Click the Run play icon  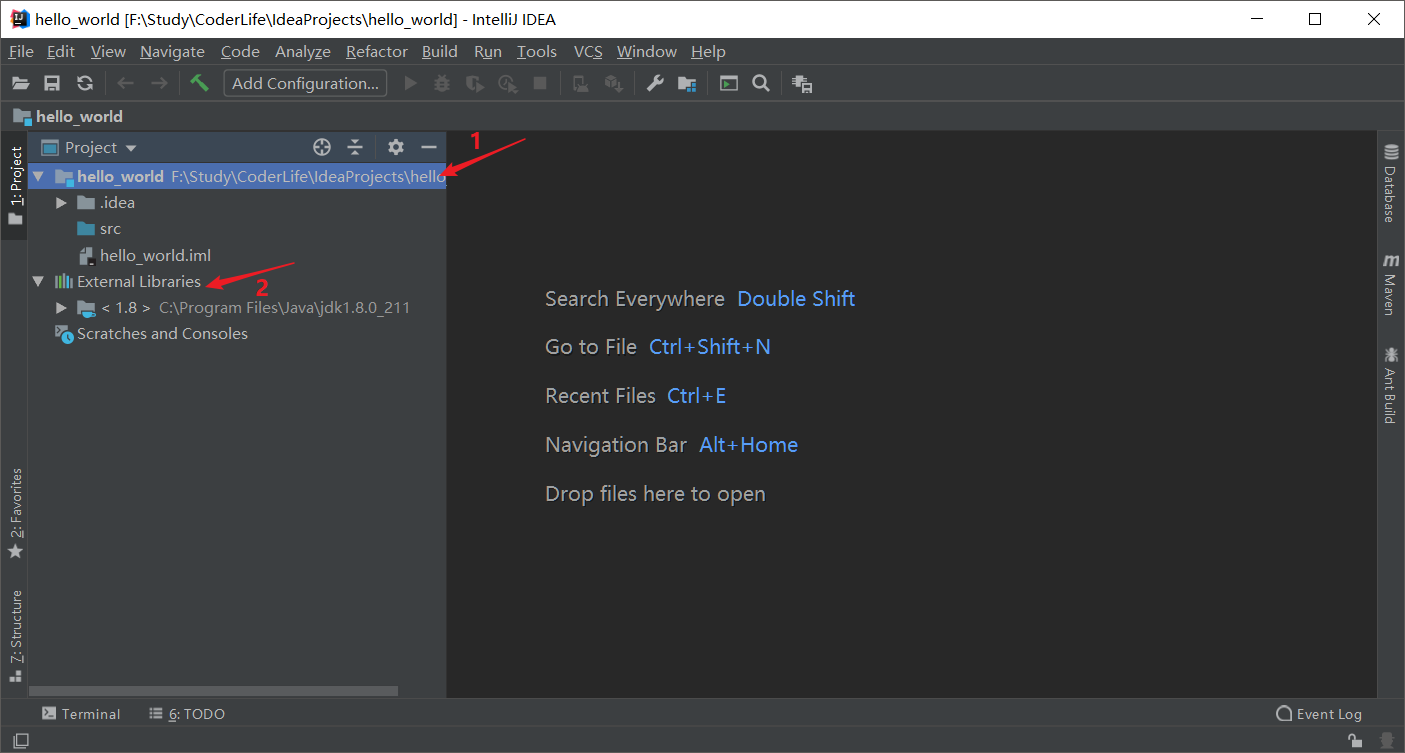click(409, 84)
